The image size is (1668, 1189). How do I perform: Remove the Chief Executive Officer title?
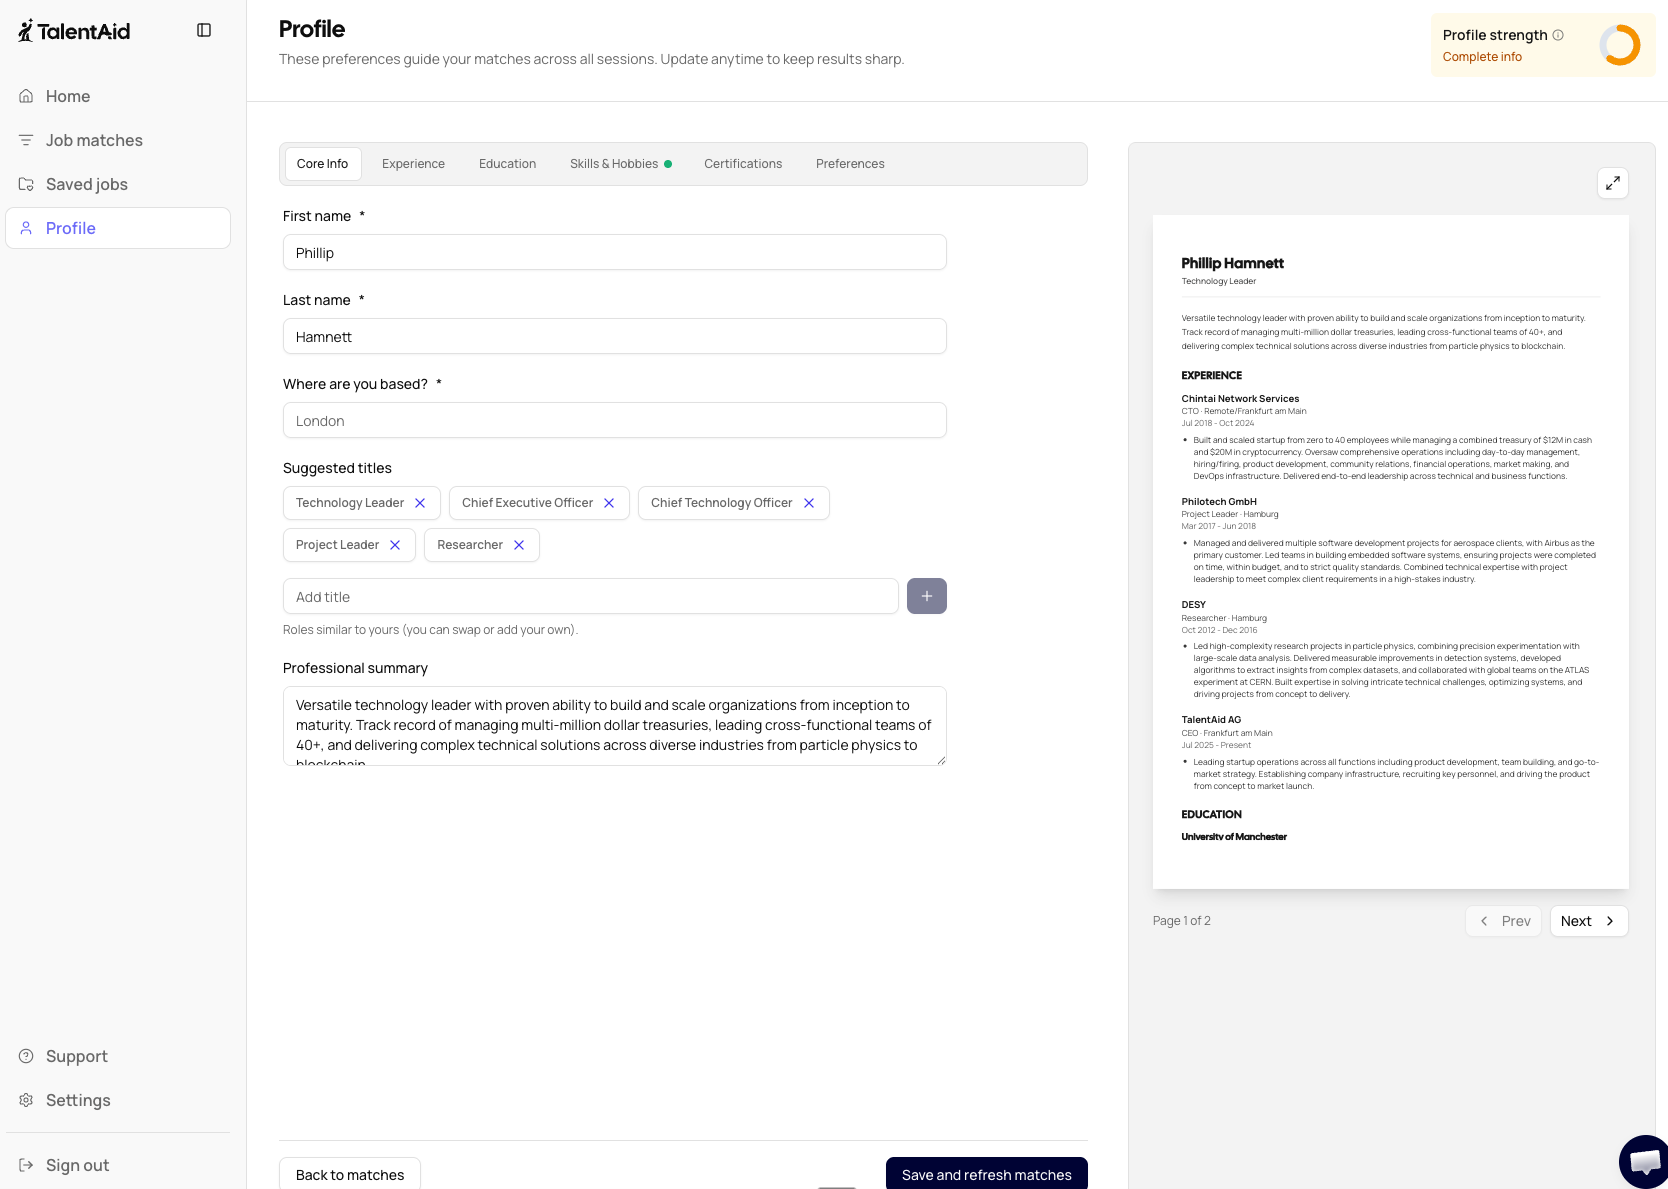[x=609, y=503]
